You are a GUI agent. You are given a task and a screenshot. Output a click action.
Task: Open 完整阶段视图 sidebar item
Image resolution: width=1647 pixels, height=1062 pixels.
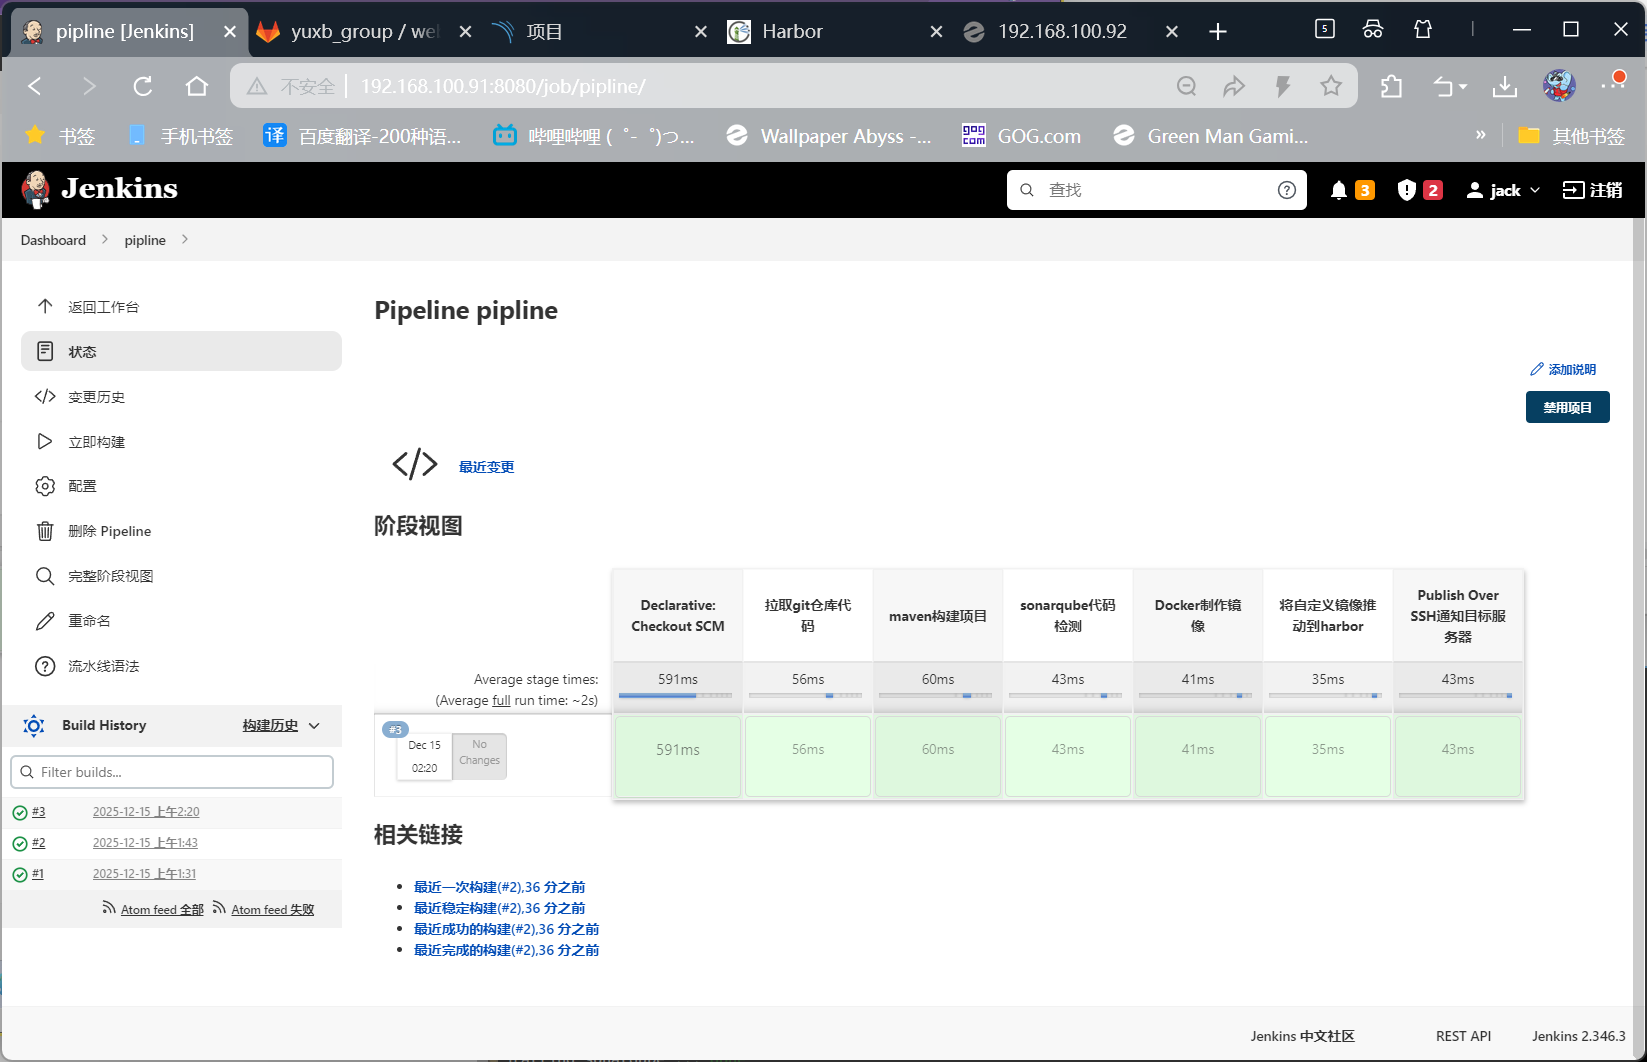click(x=181, y=576)
